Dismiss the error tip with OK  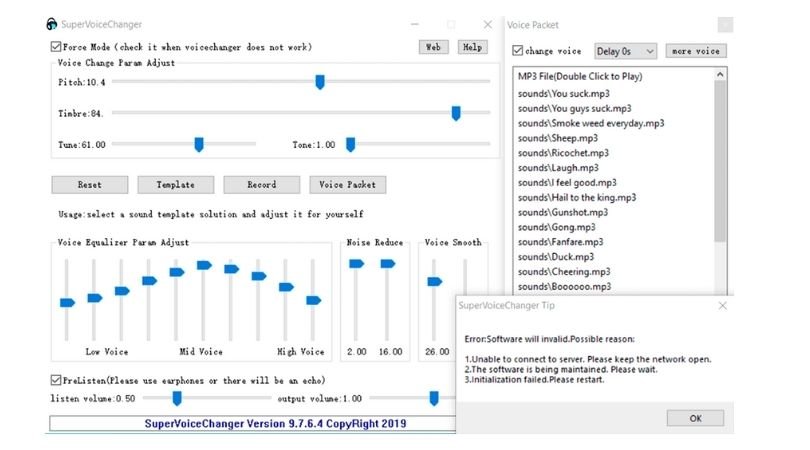695,418
